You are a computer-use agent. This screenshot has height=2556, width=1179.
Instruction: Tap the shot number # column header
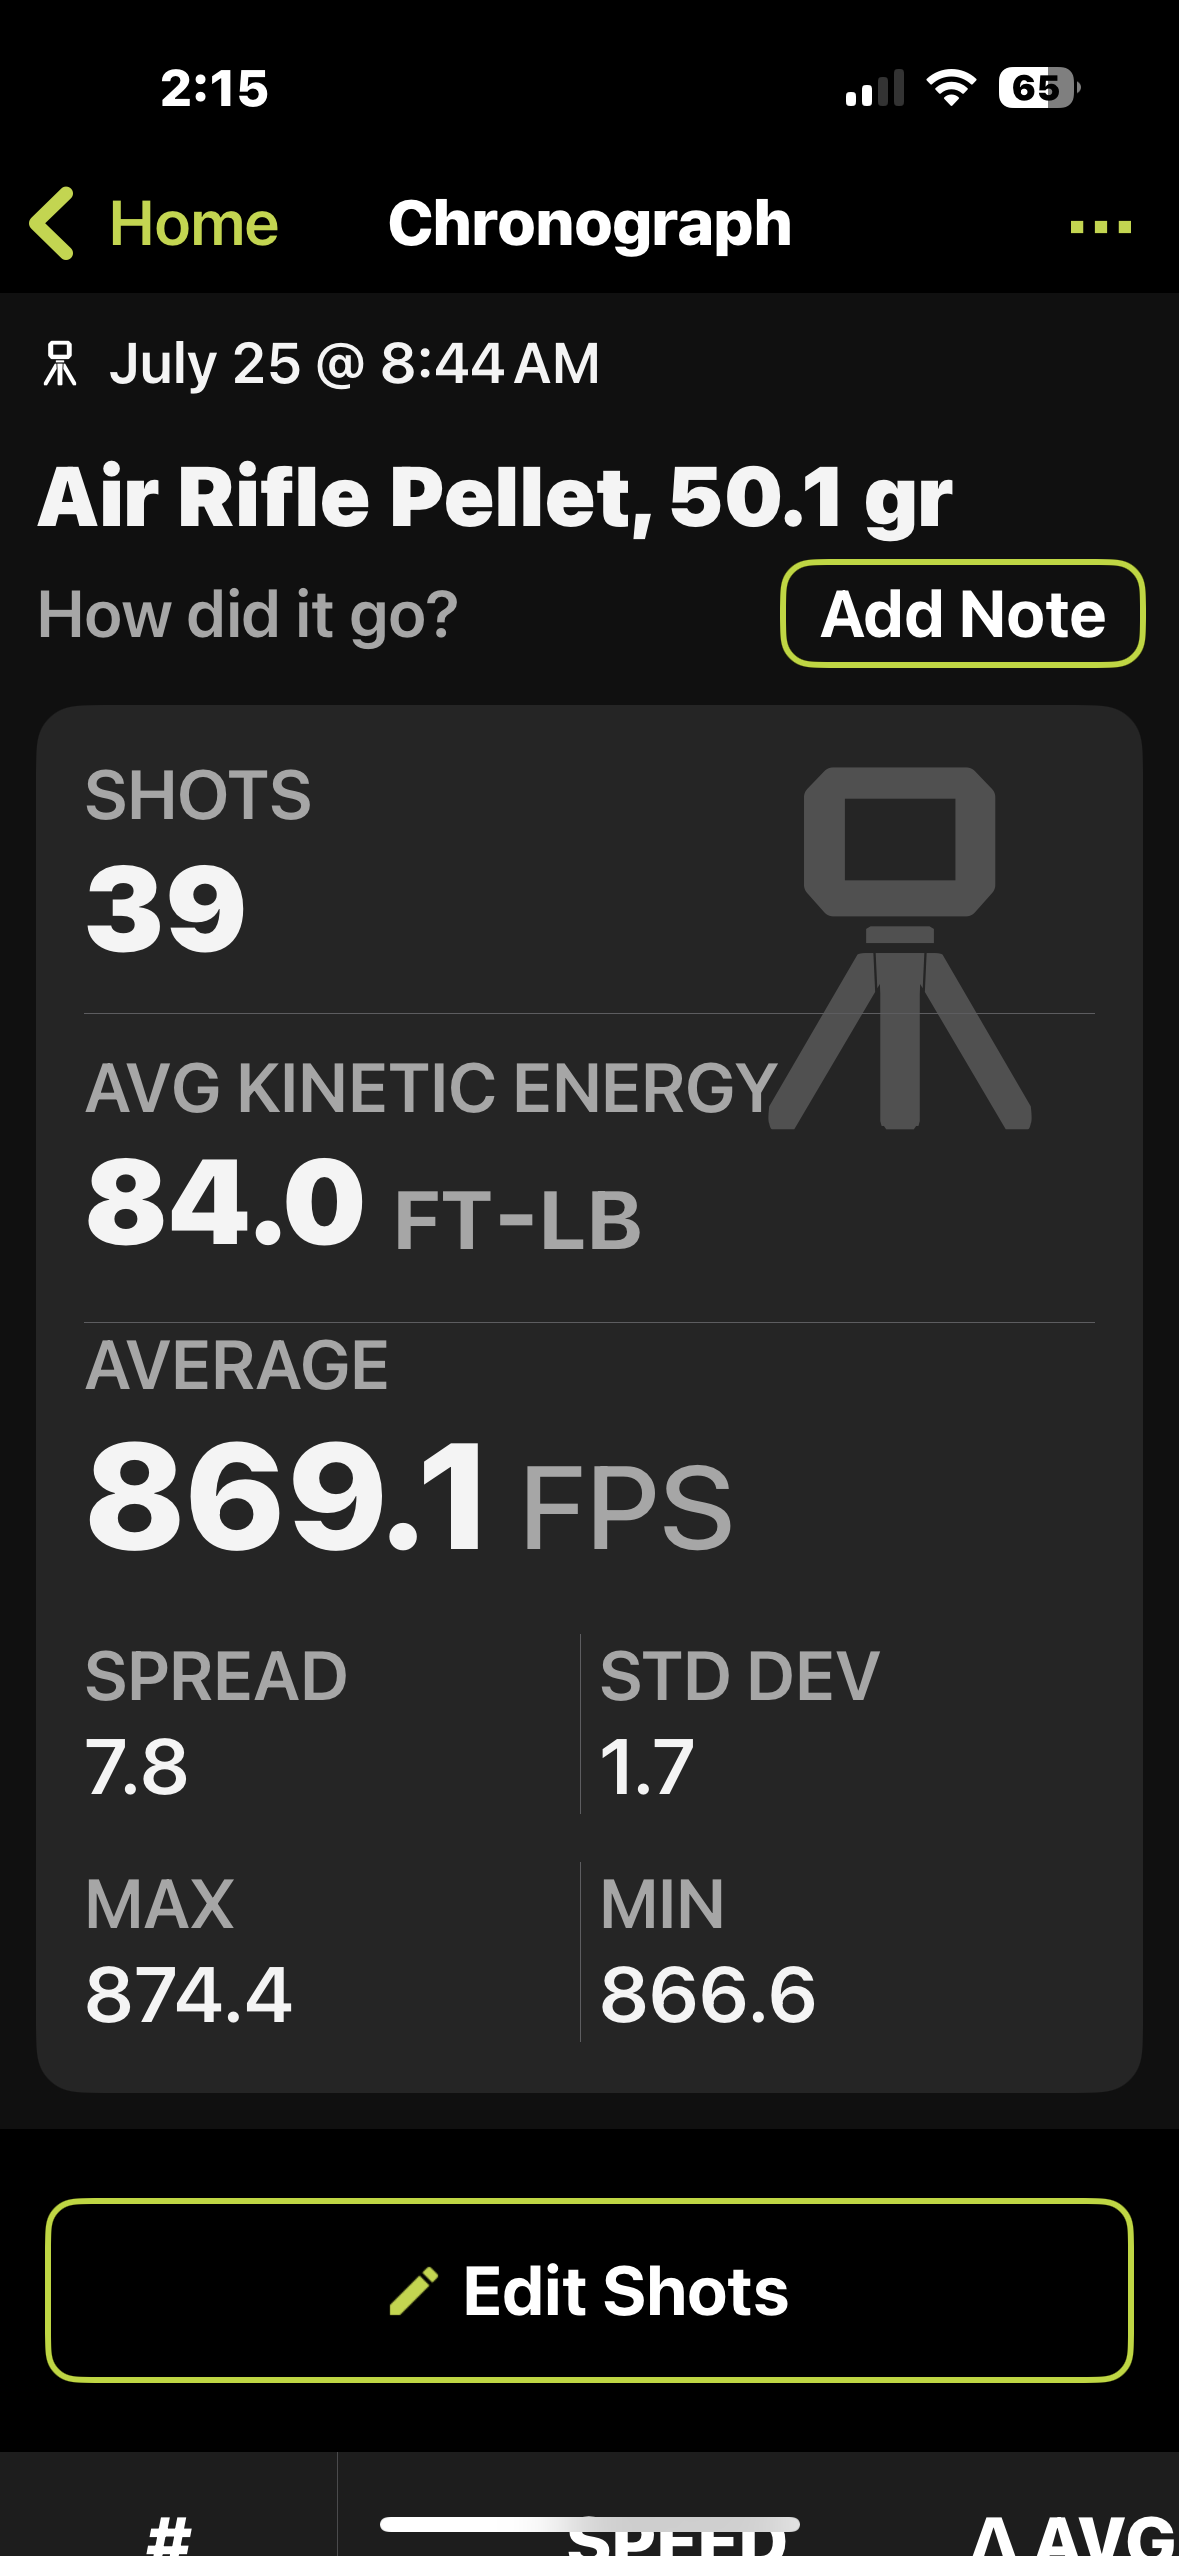click(168, 2535)
